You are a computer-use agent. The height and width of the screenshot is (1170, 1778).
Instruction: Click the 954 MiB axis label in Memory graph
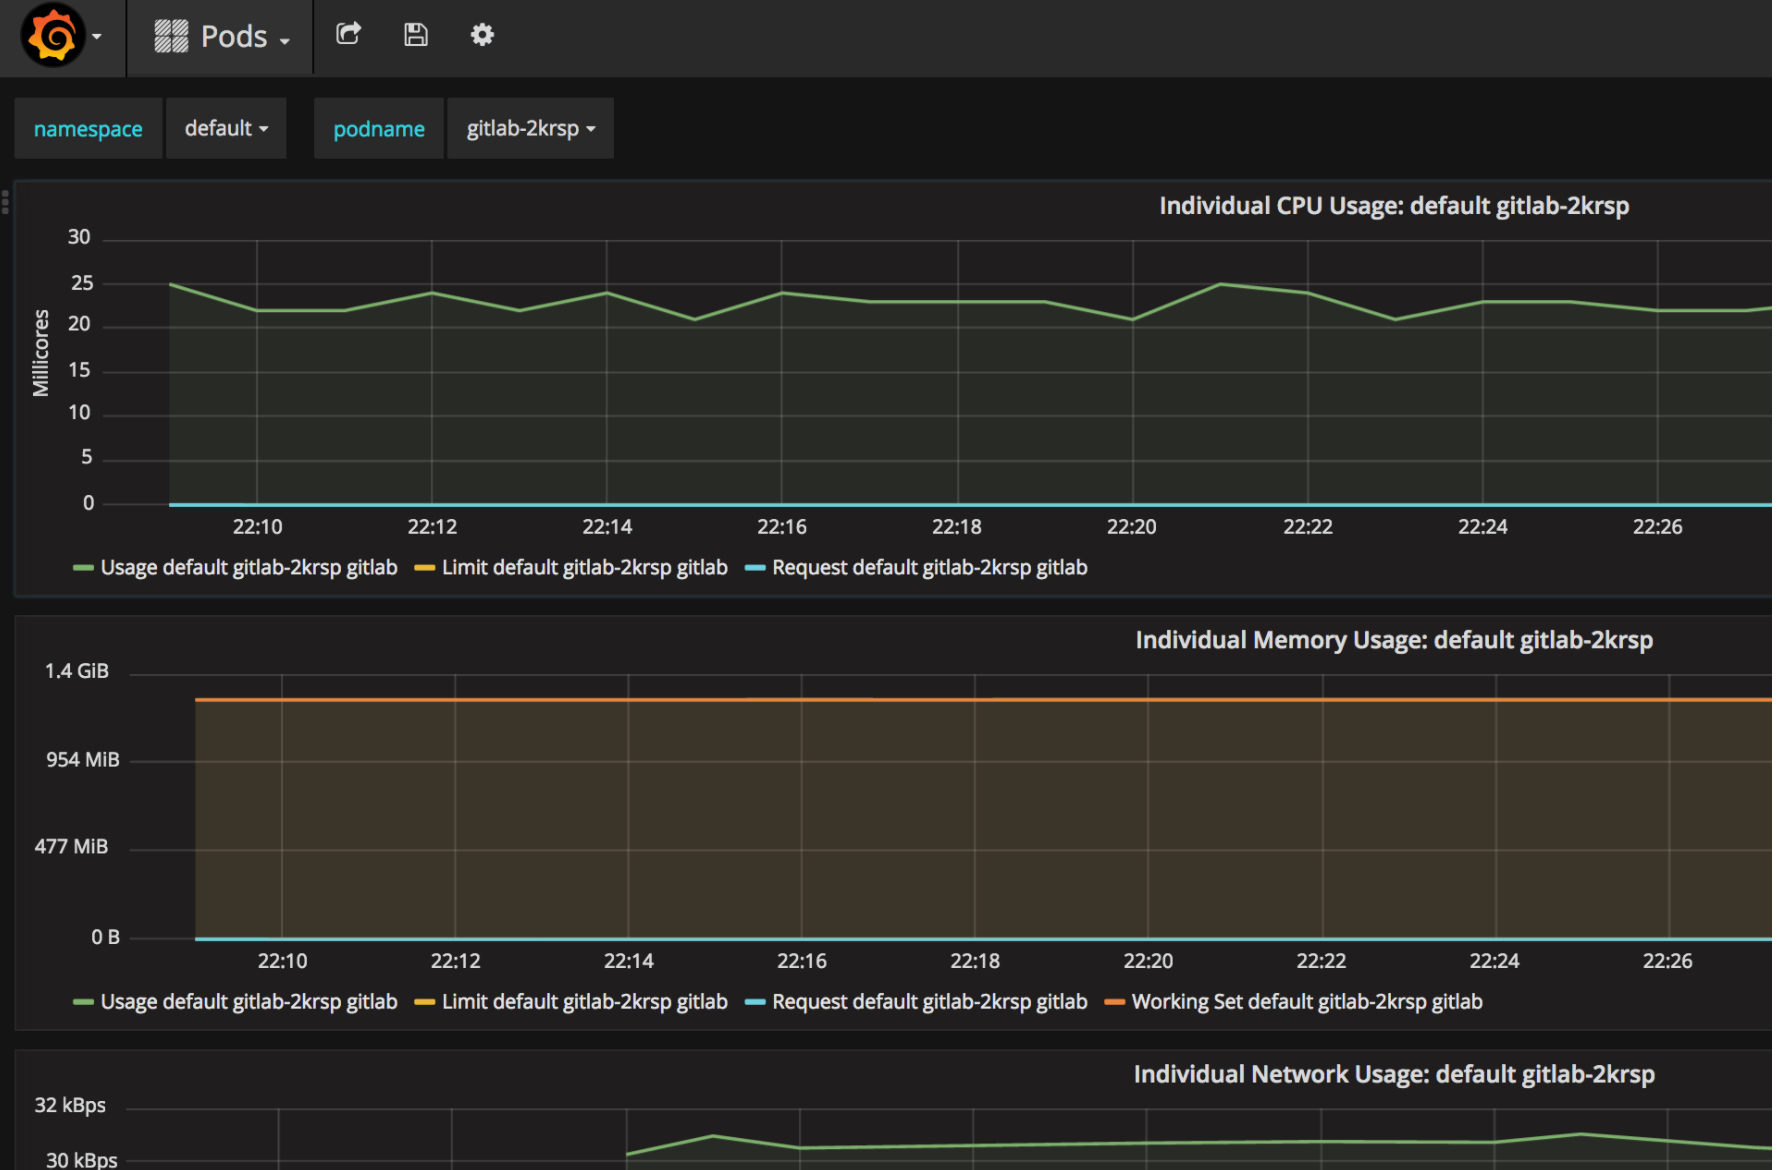83,760
